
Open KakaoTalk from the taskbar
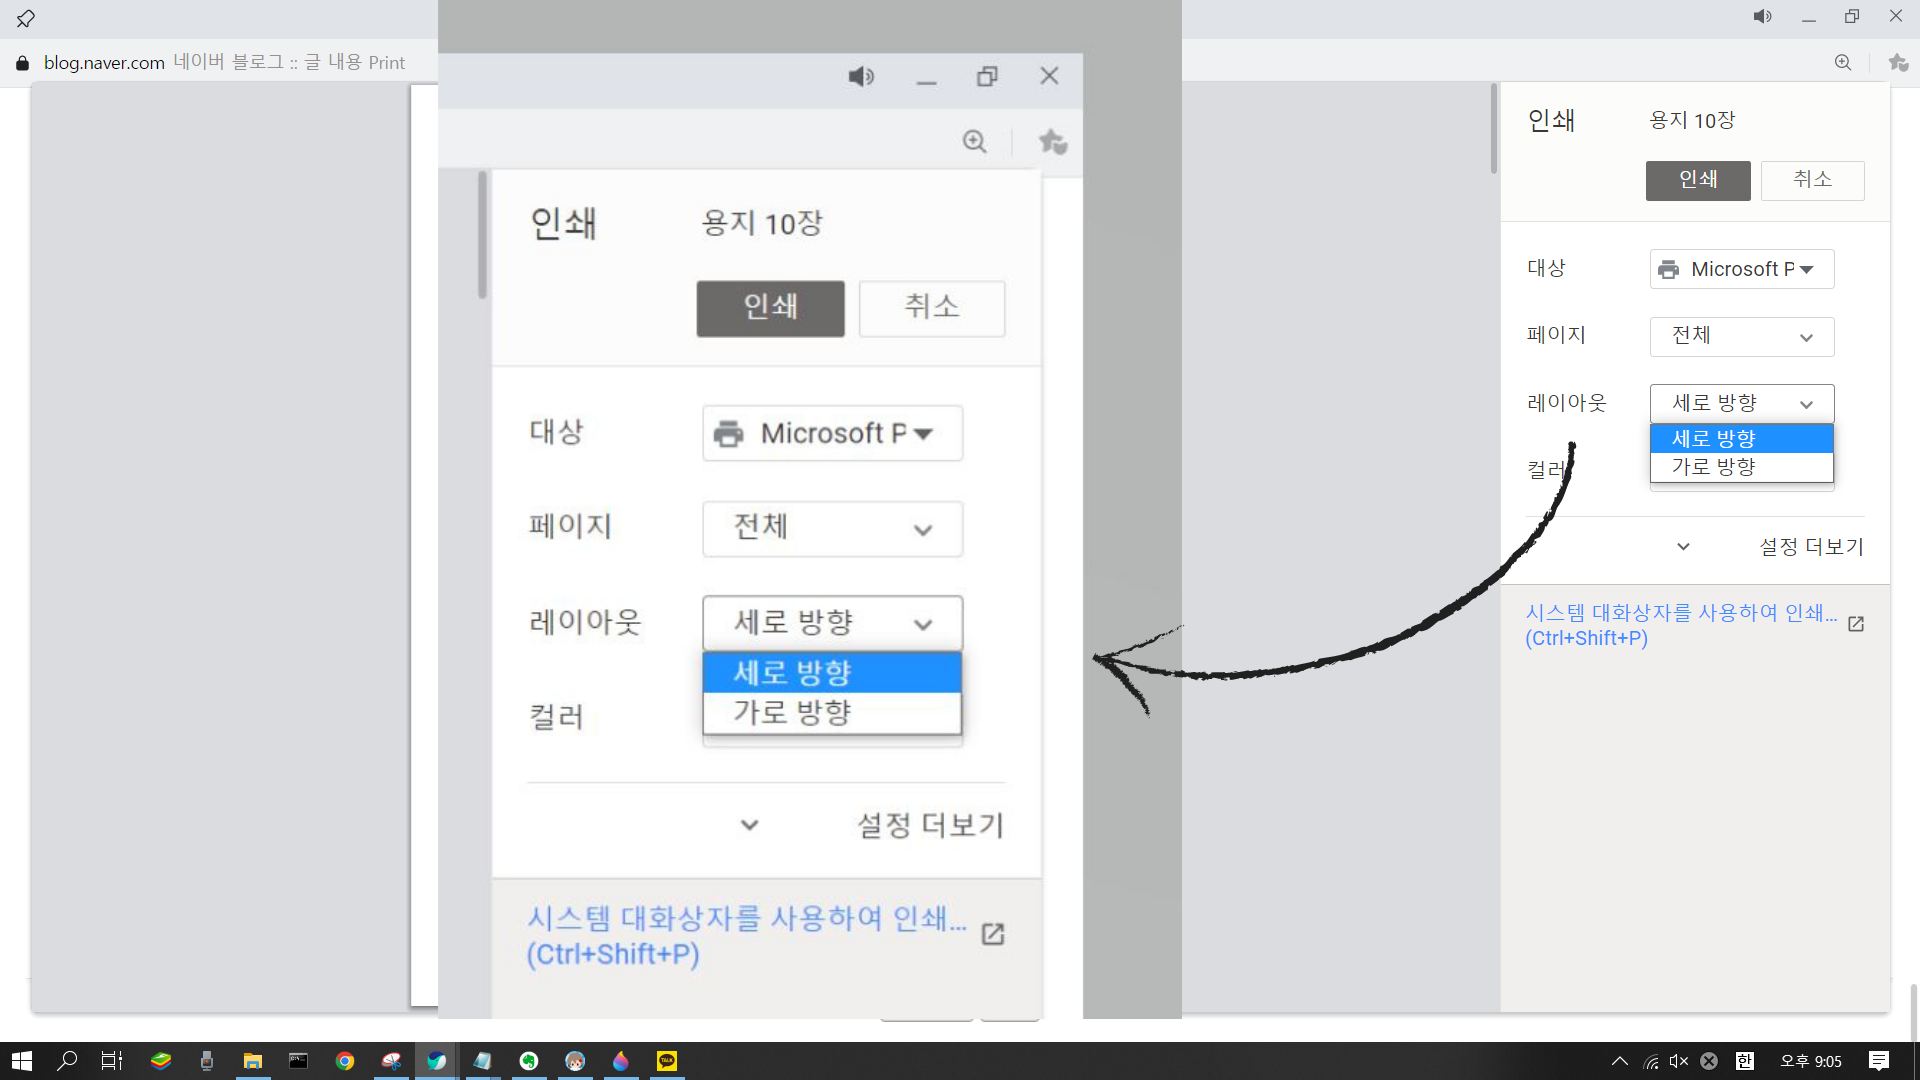[x=667, y=1060]
